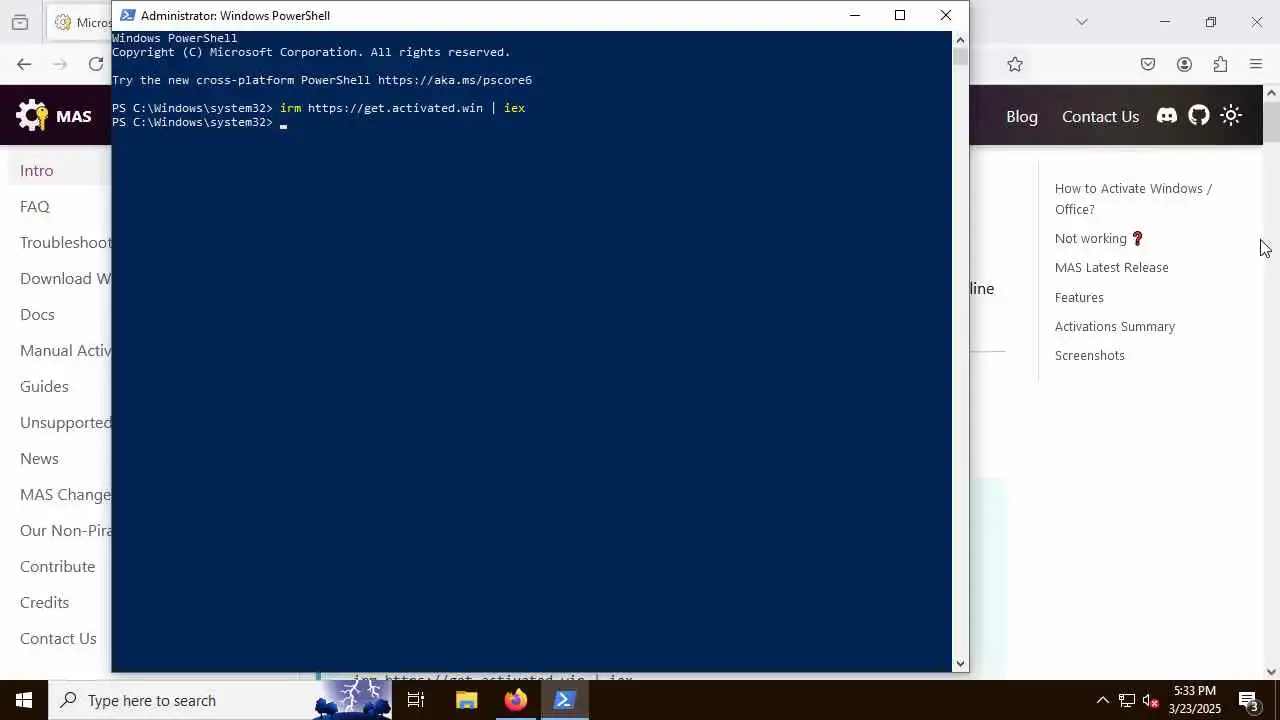Click PowerShell scrollbar down arrow
Screen dimensions: 1280x720
pyautogui.click(x=960, y=663)
